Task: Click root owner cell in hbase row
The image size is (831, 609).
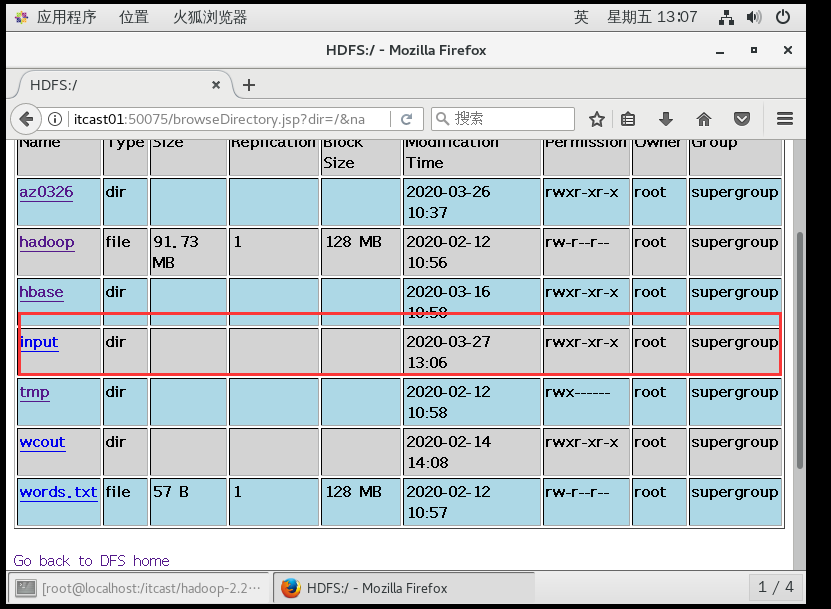Action: tap(659, 302)
